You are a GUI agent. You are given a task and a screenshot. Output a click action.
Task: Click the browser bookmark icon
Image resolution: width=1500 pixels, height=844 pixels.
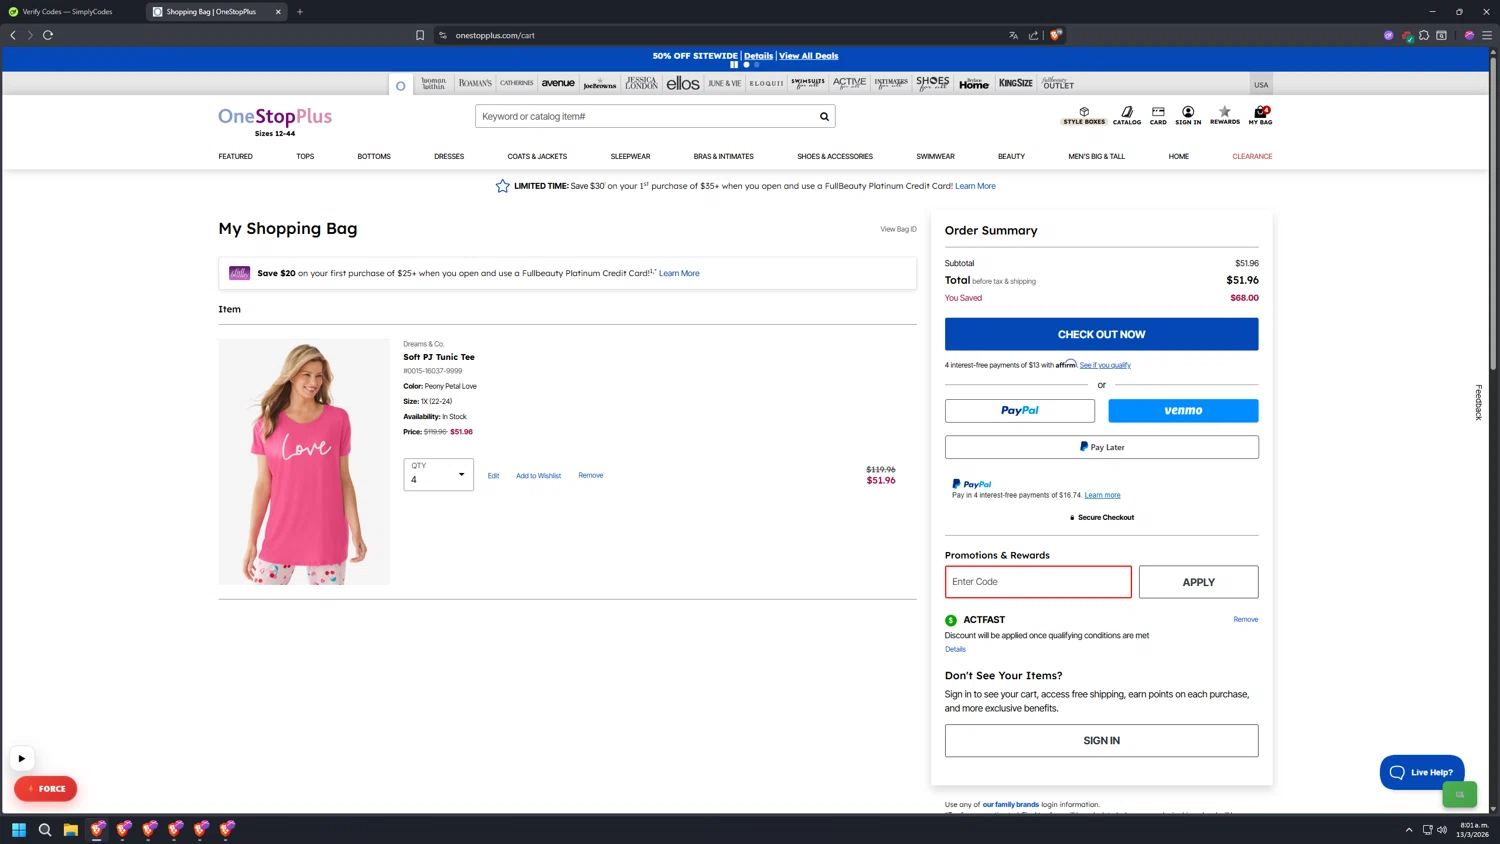click(x=420, y=35)
